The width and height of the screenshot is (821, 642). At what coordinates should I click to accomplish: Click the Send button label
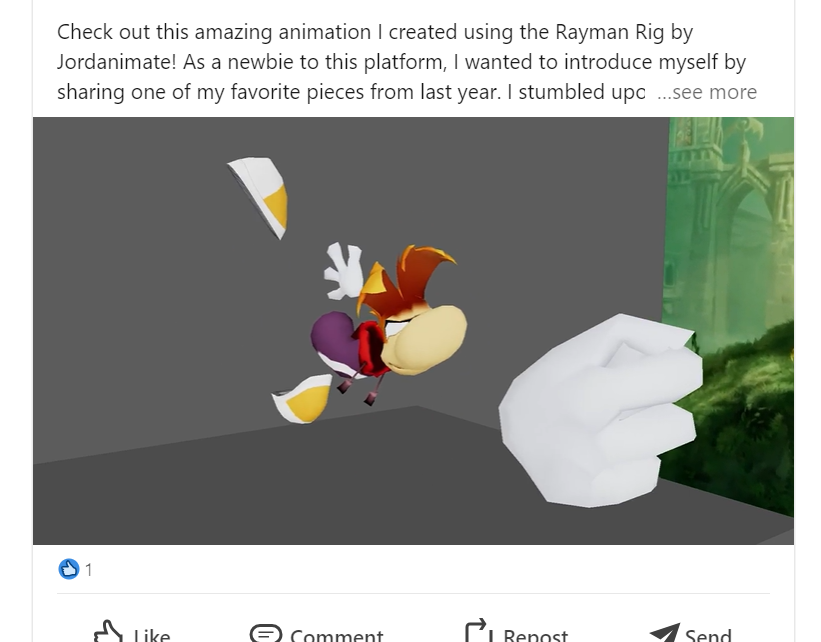tap(708, 635)
